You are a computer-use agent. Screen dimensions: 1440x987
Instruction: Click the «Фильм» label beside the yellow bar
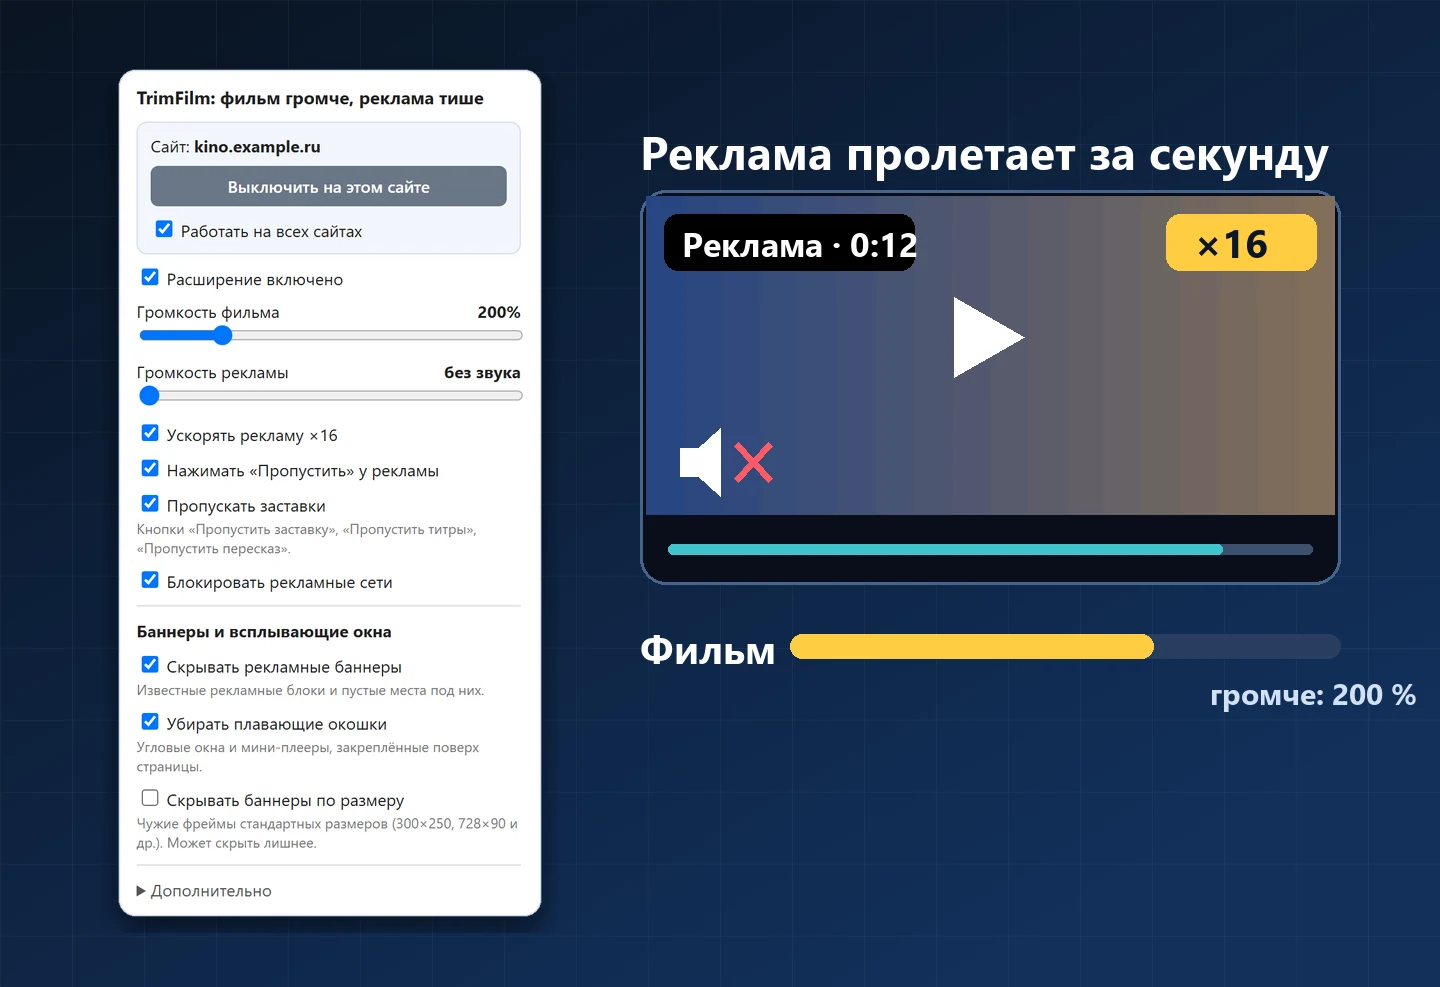click(708, 650)
